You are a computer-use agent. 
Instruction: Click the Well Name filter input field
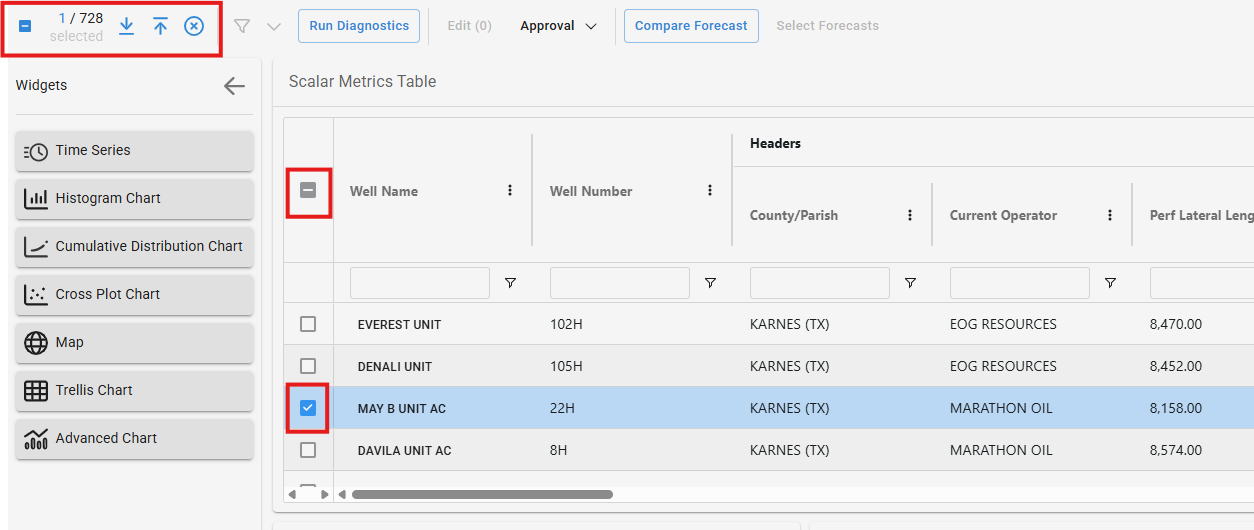[x=420, y=283]
